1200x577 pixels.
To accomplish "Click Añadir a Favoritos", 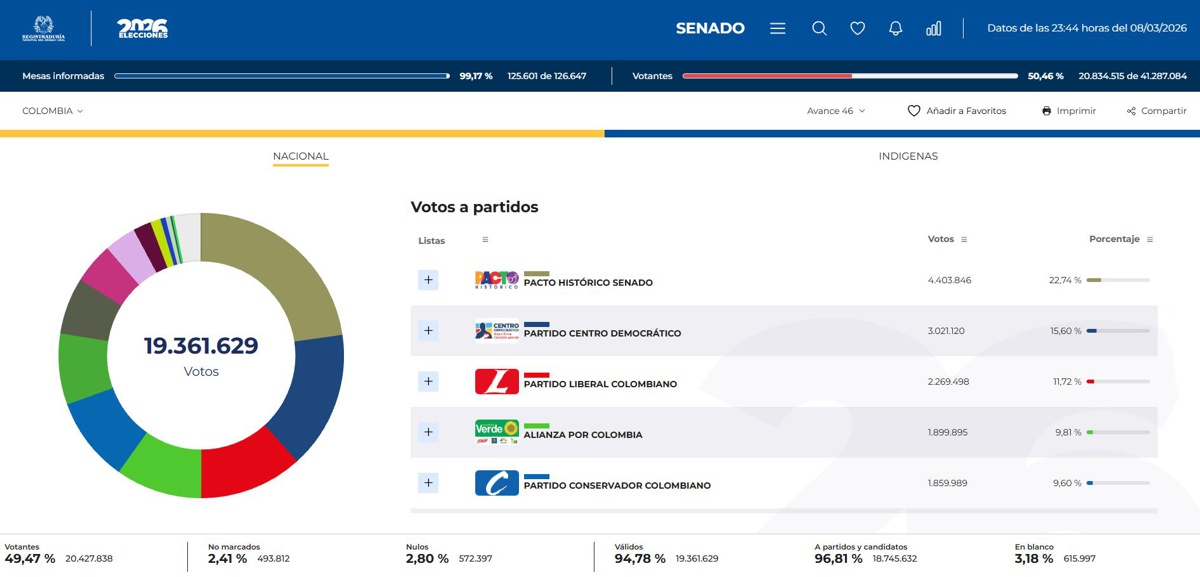I will [957, 111].
